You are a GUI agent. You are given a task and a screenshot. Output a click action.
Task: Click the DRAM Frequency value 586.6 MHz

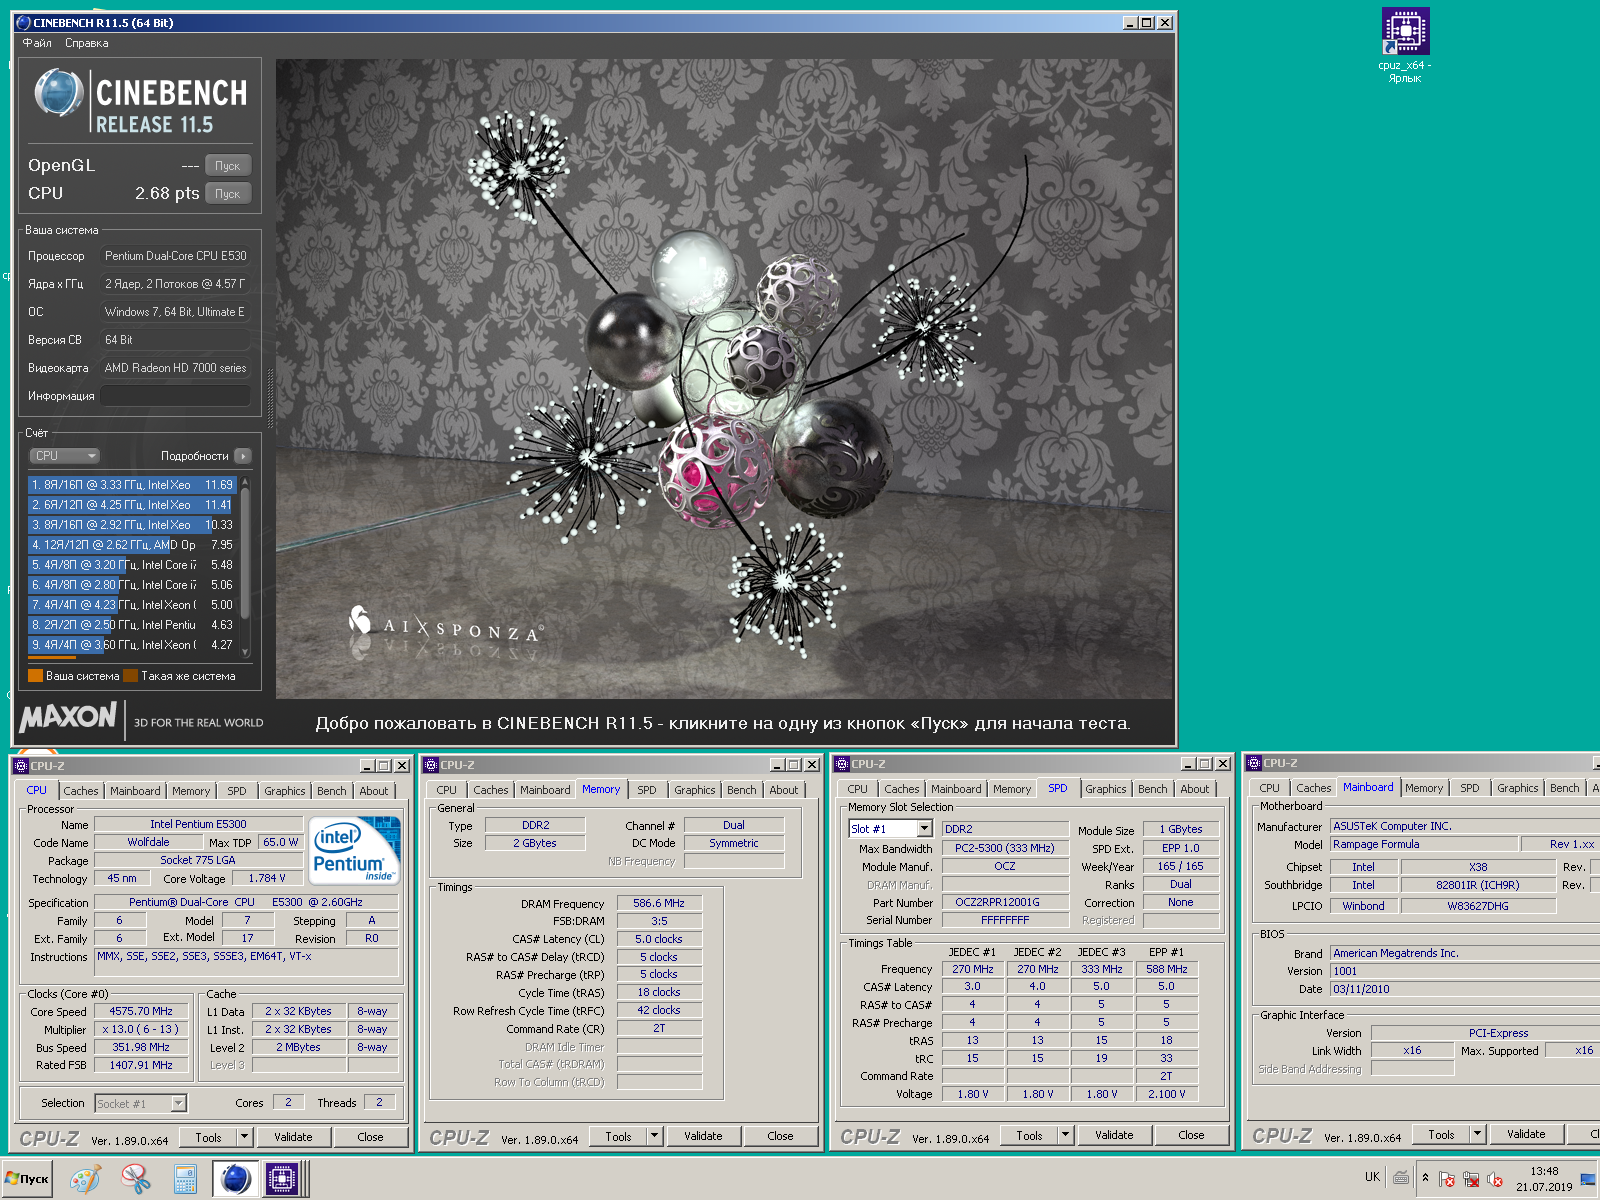[659, 903]
